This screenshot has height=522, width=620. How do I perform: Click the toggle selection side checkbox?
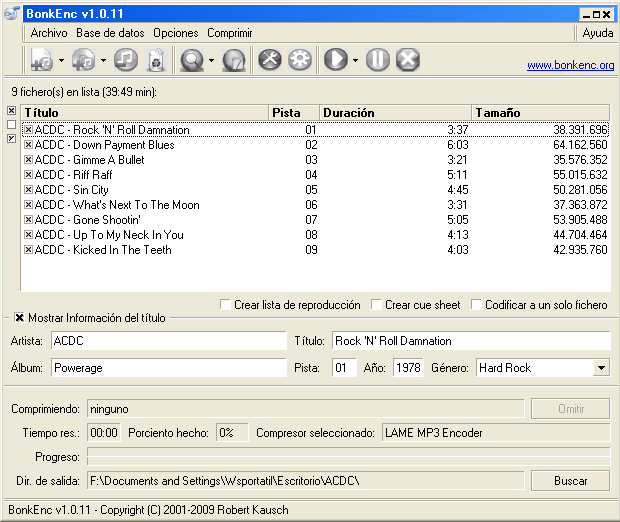click(x=11, y=138)
